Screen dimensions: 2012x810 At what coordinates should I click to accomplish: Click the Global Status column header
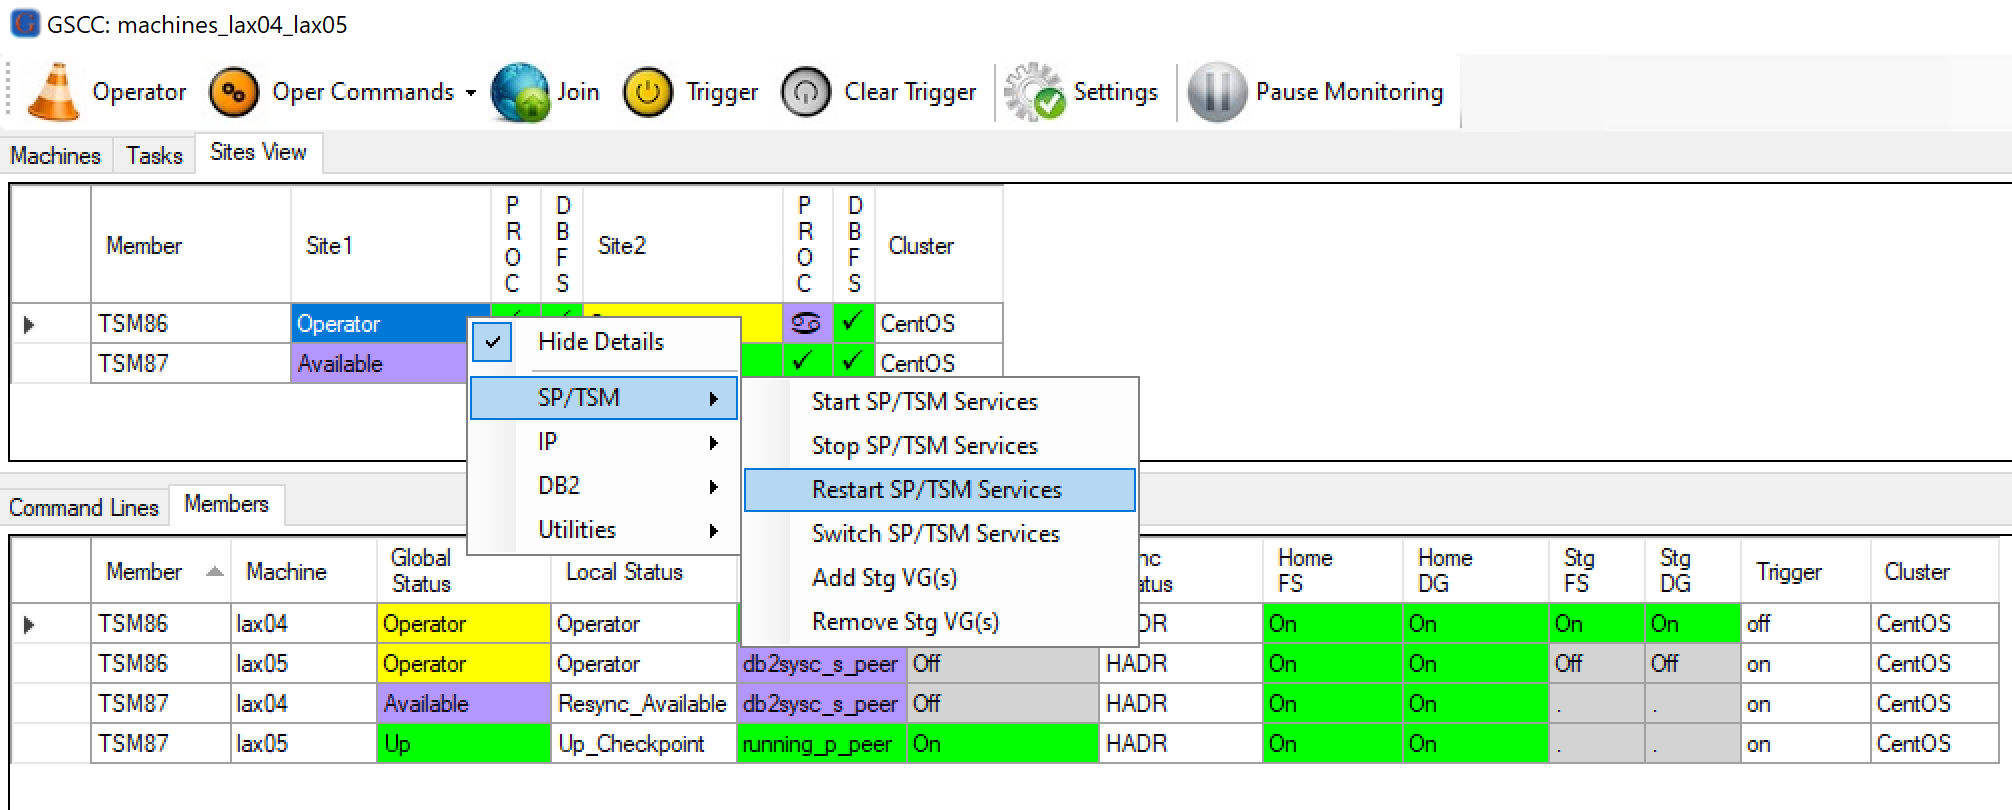(463, 571)
